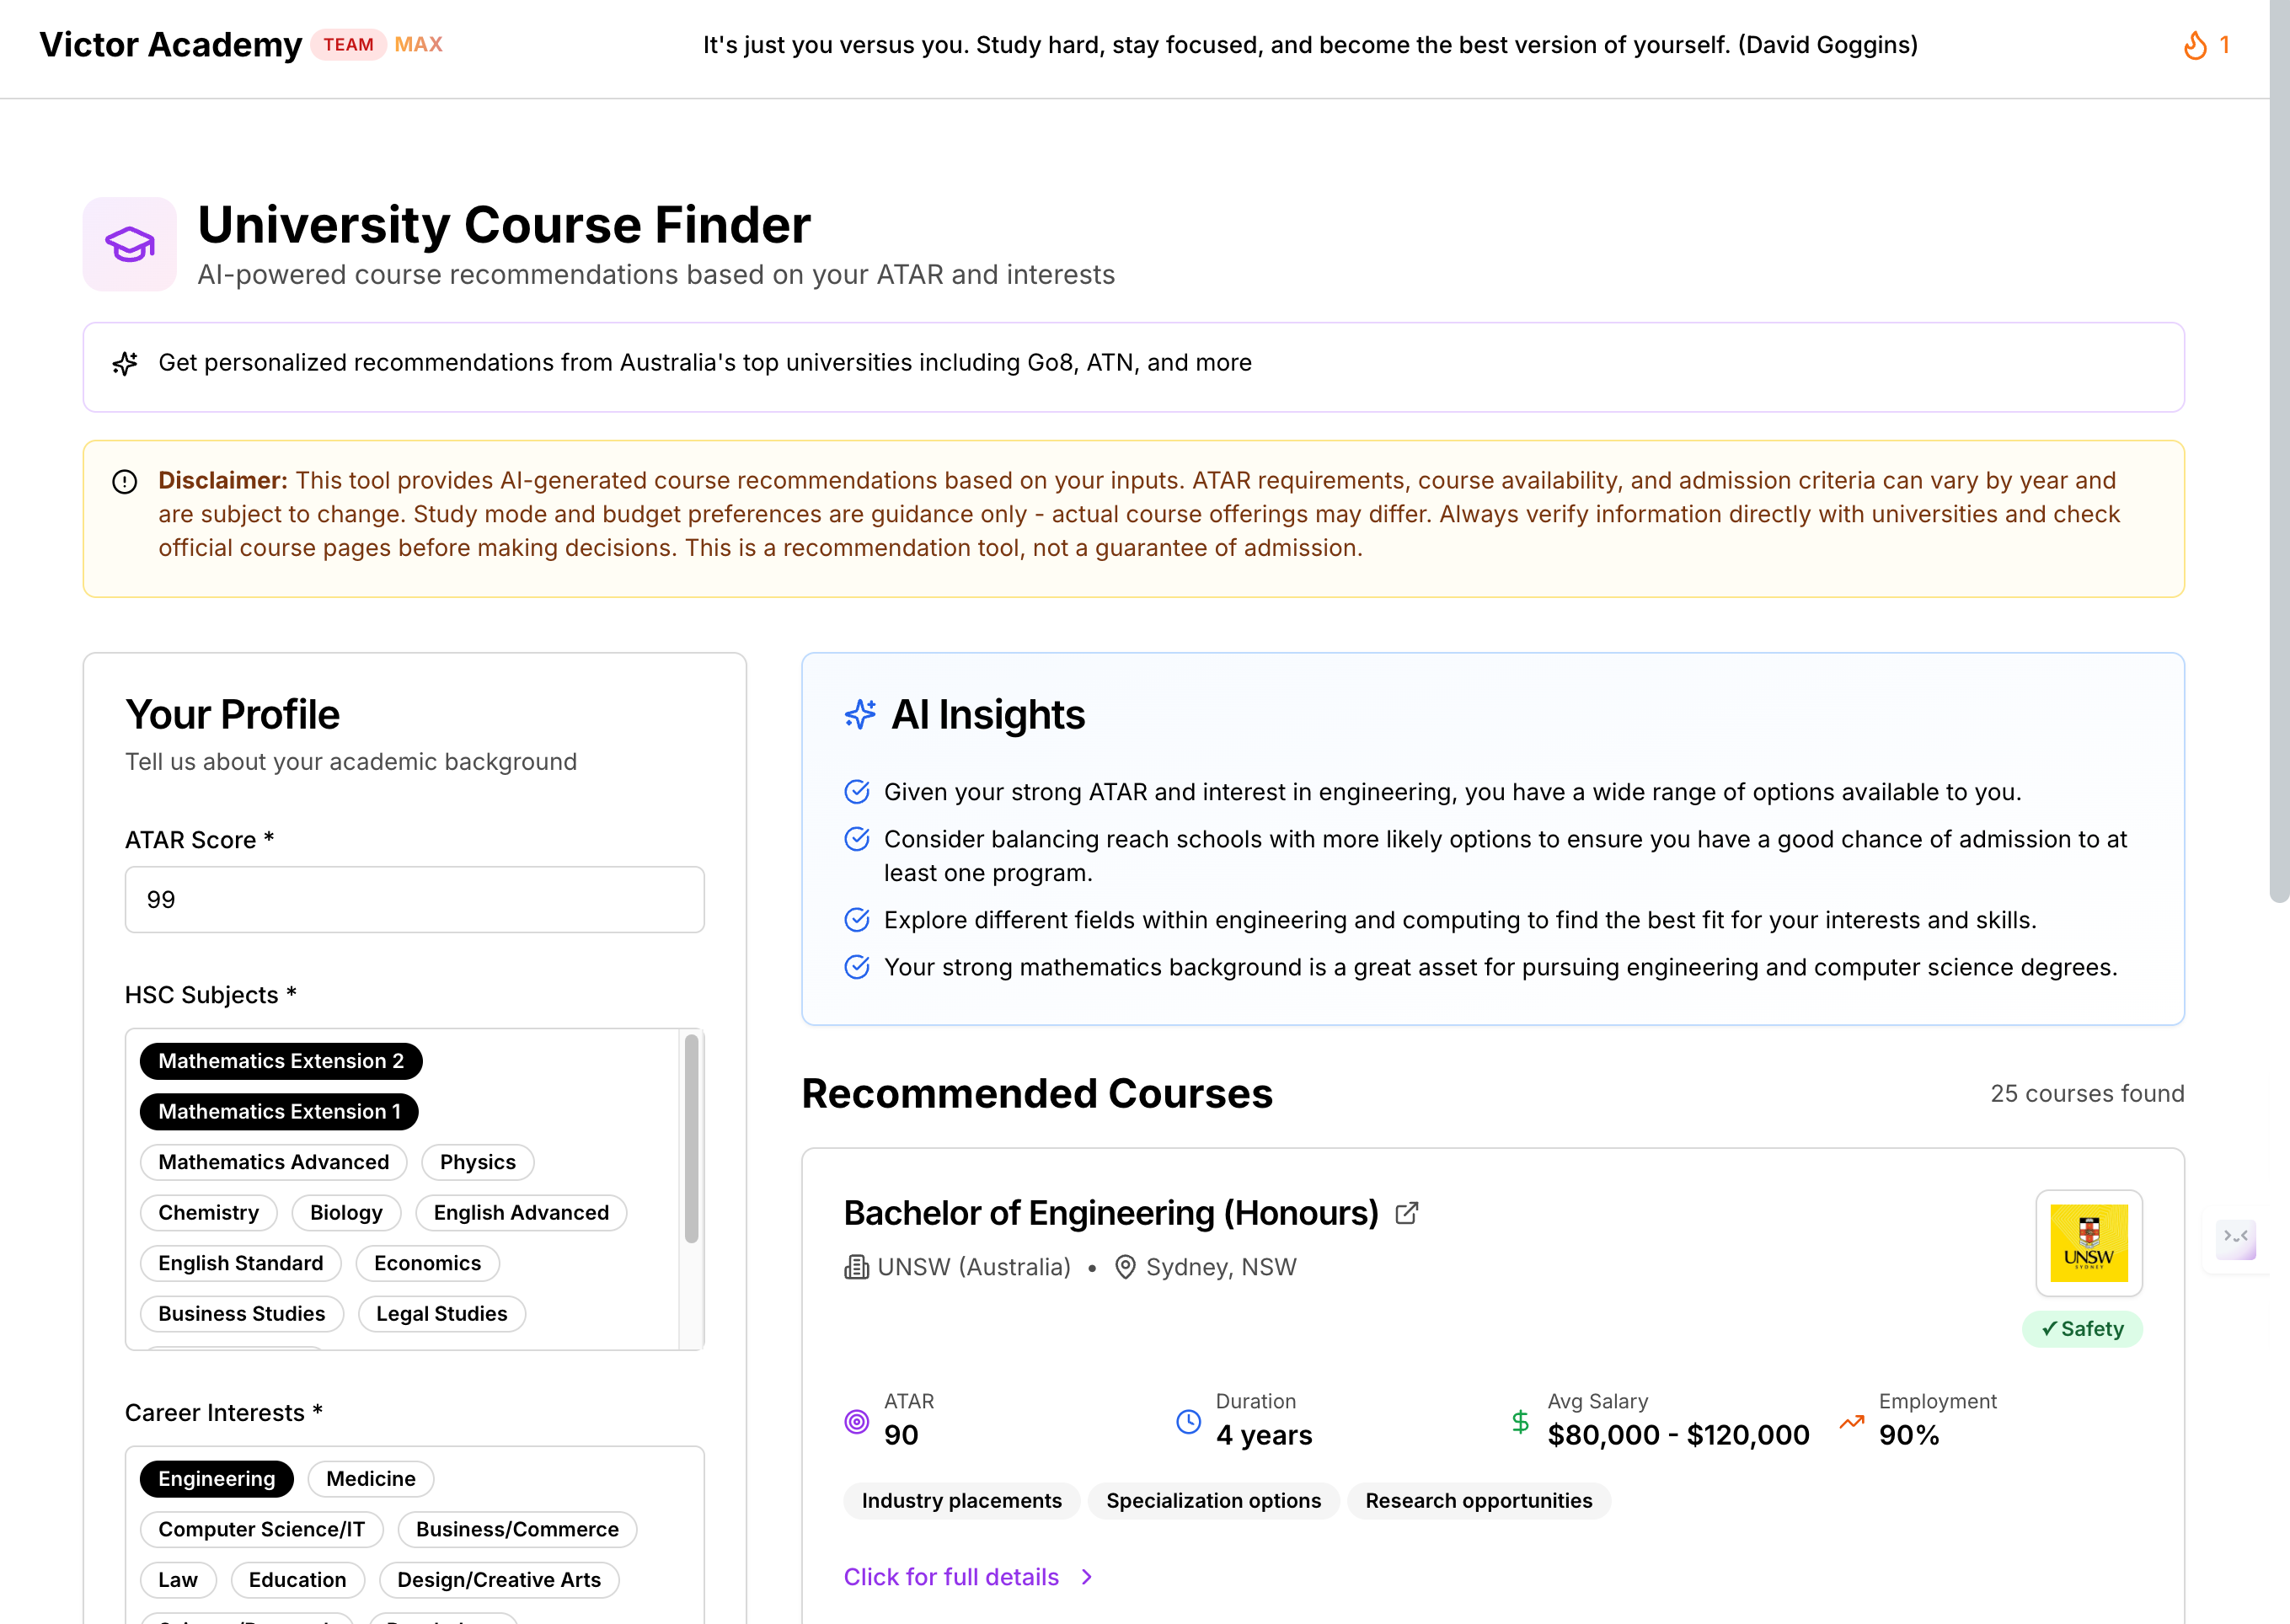Open external link icon beside Bachelor of Engineering
The width and height of the screenshot is (2290, 1624).
pyautogui.click(x=1406, y=1213)
